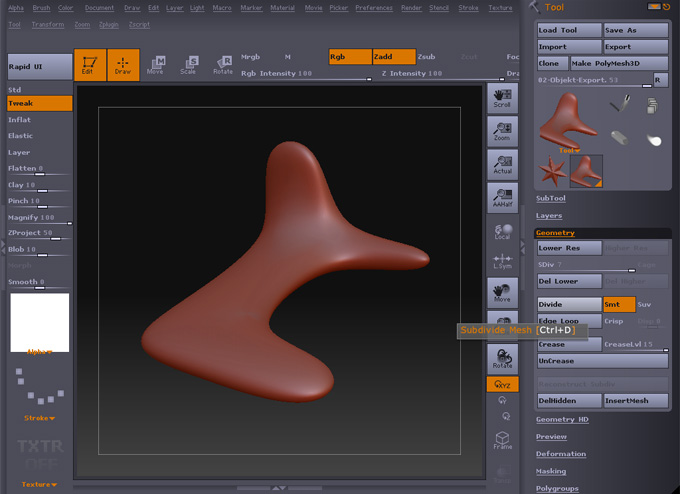Open the Stroke dropdown selector
680x494 pixels.
point(39,418)
